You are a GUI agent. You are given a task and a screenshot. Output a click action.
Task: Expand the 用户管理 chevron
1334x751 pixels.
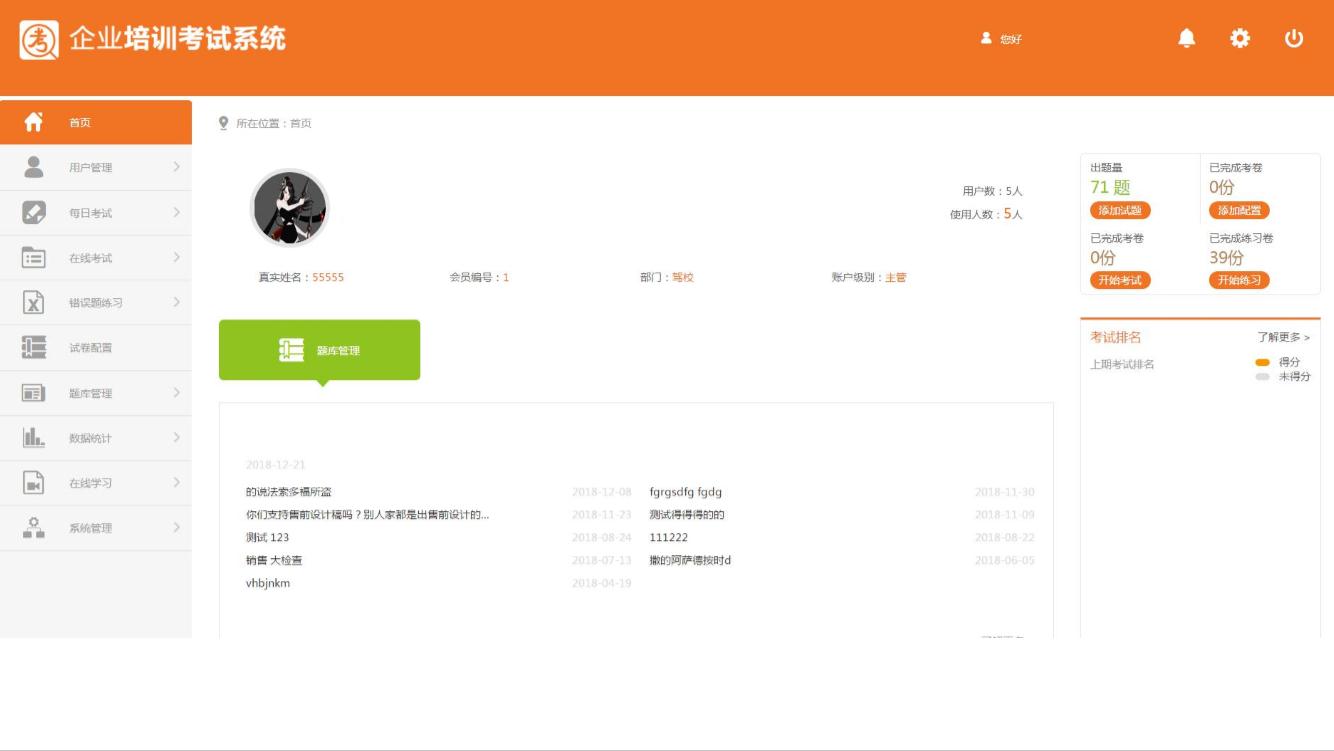176,167
